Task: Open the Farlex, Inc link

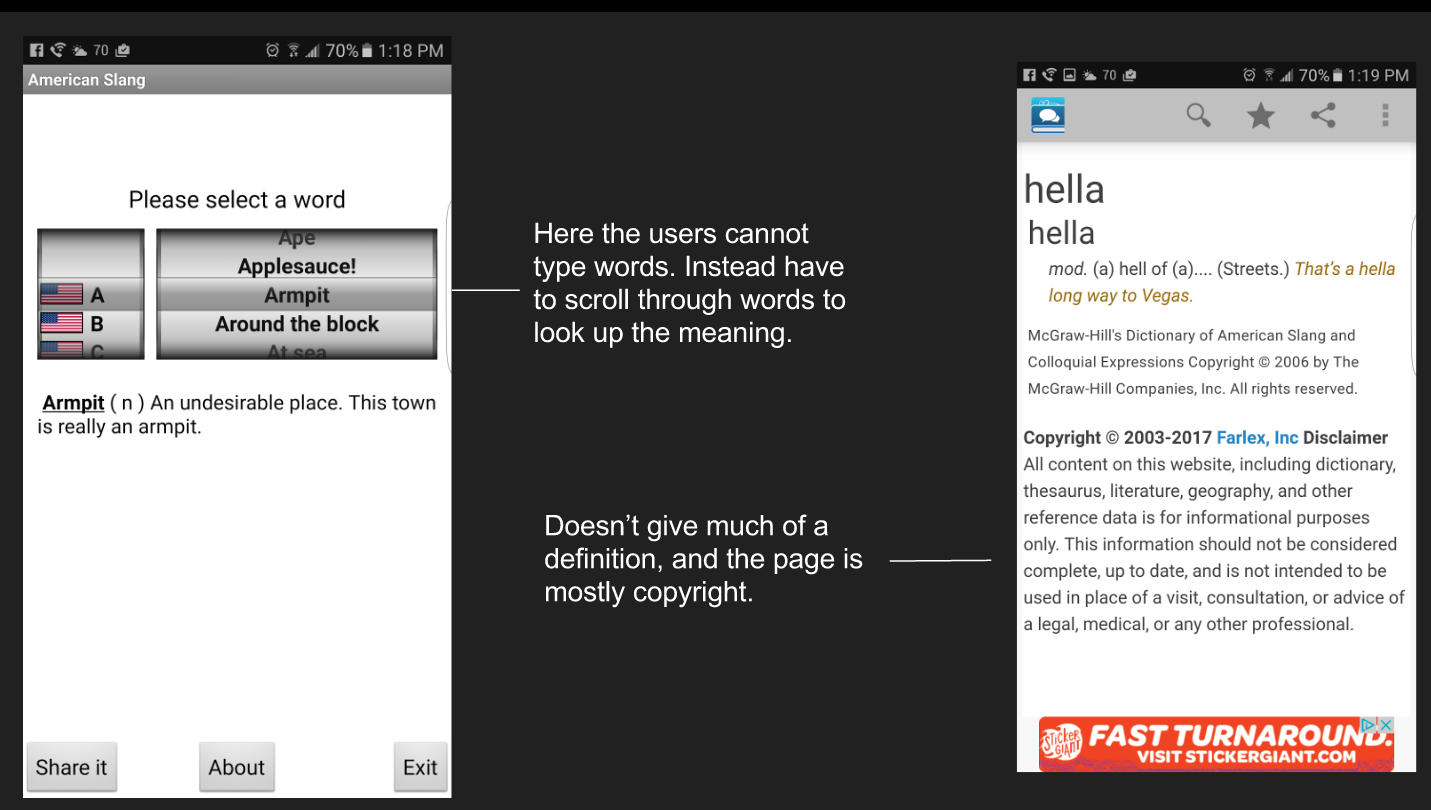Action: click(1257, 437)
